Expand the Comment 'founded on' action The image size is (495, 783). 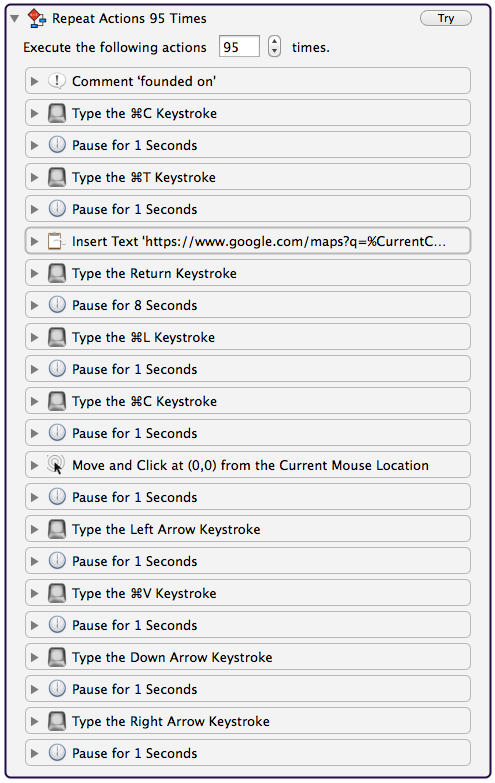point(34,81)
